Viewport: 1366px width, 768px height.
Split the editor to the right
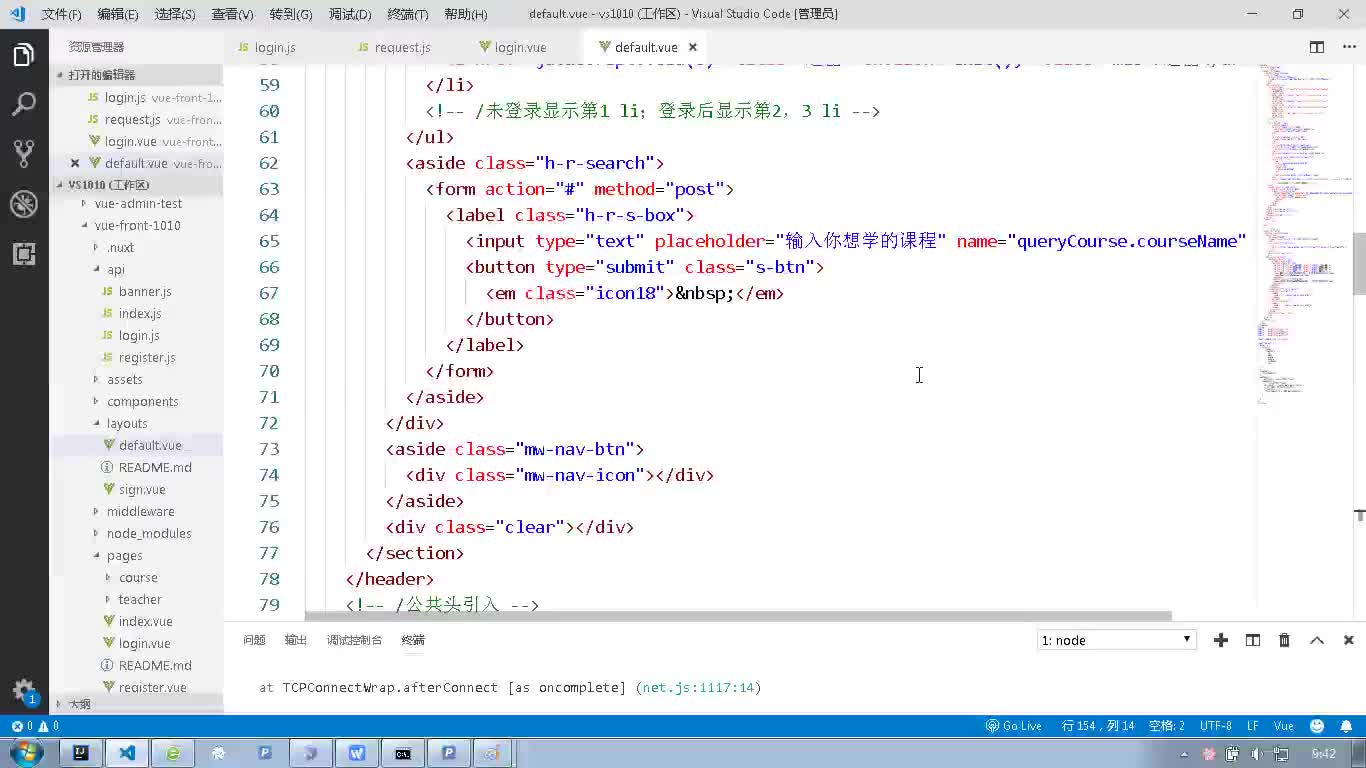tap(1317, 47)
